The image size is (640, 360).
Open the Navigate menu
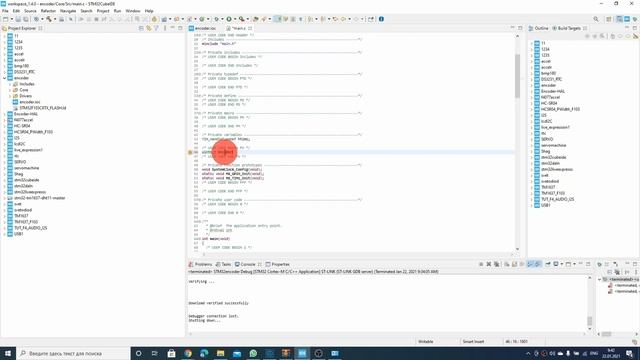(x=68, y=11)
